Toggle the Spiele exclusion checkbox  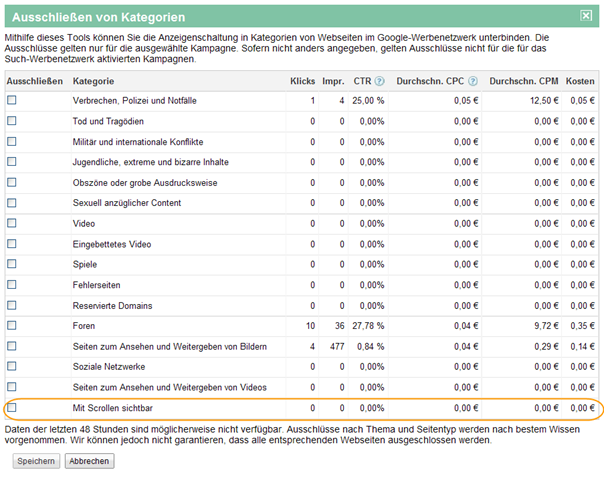(x=12, y=264)
